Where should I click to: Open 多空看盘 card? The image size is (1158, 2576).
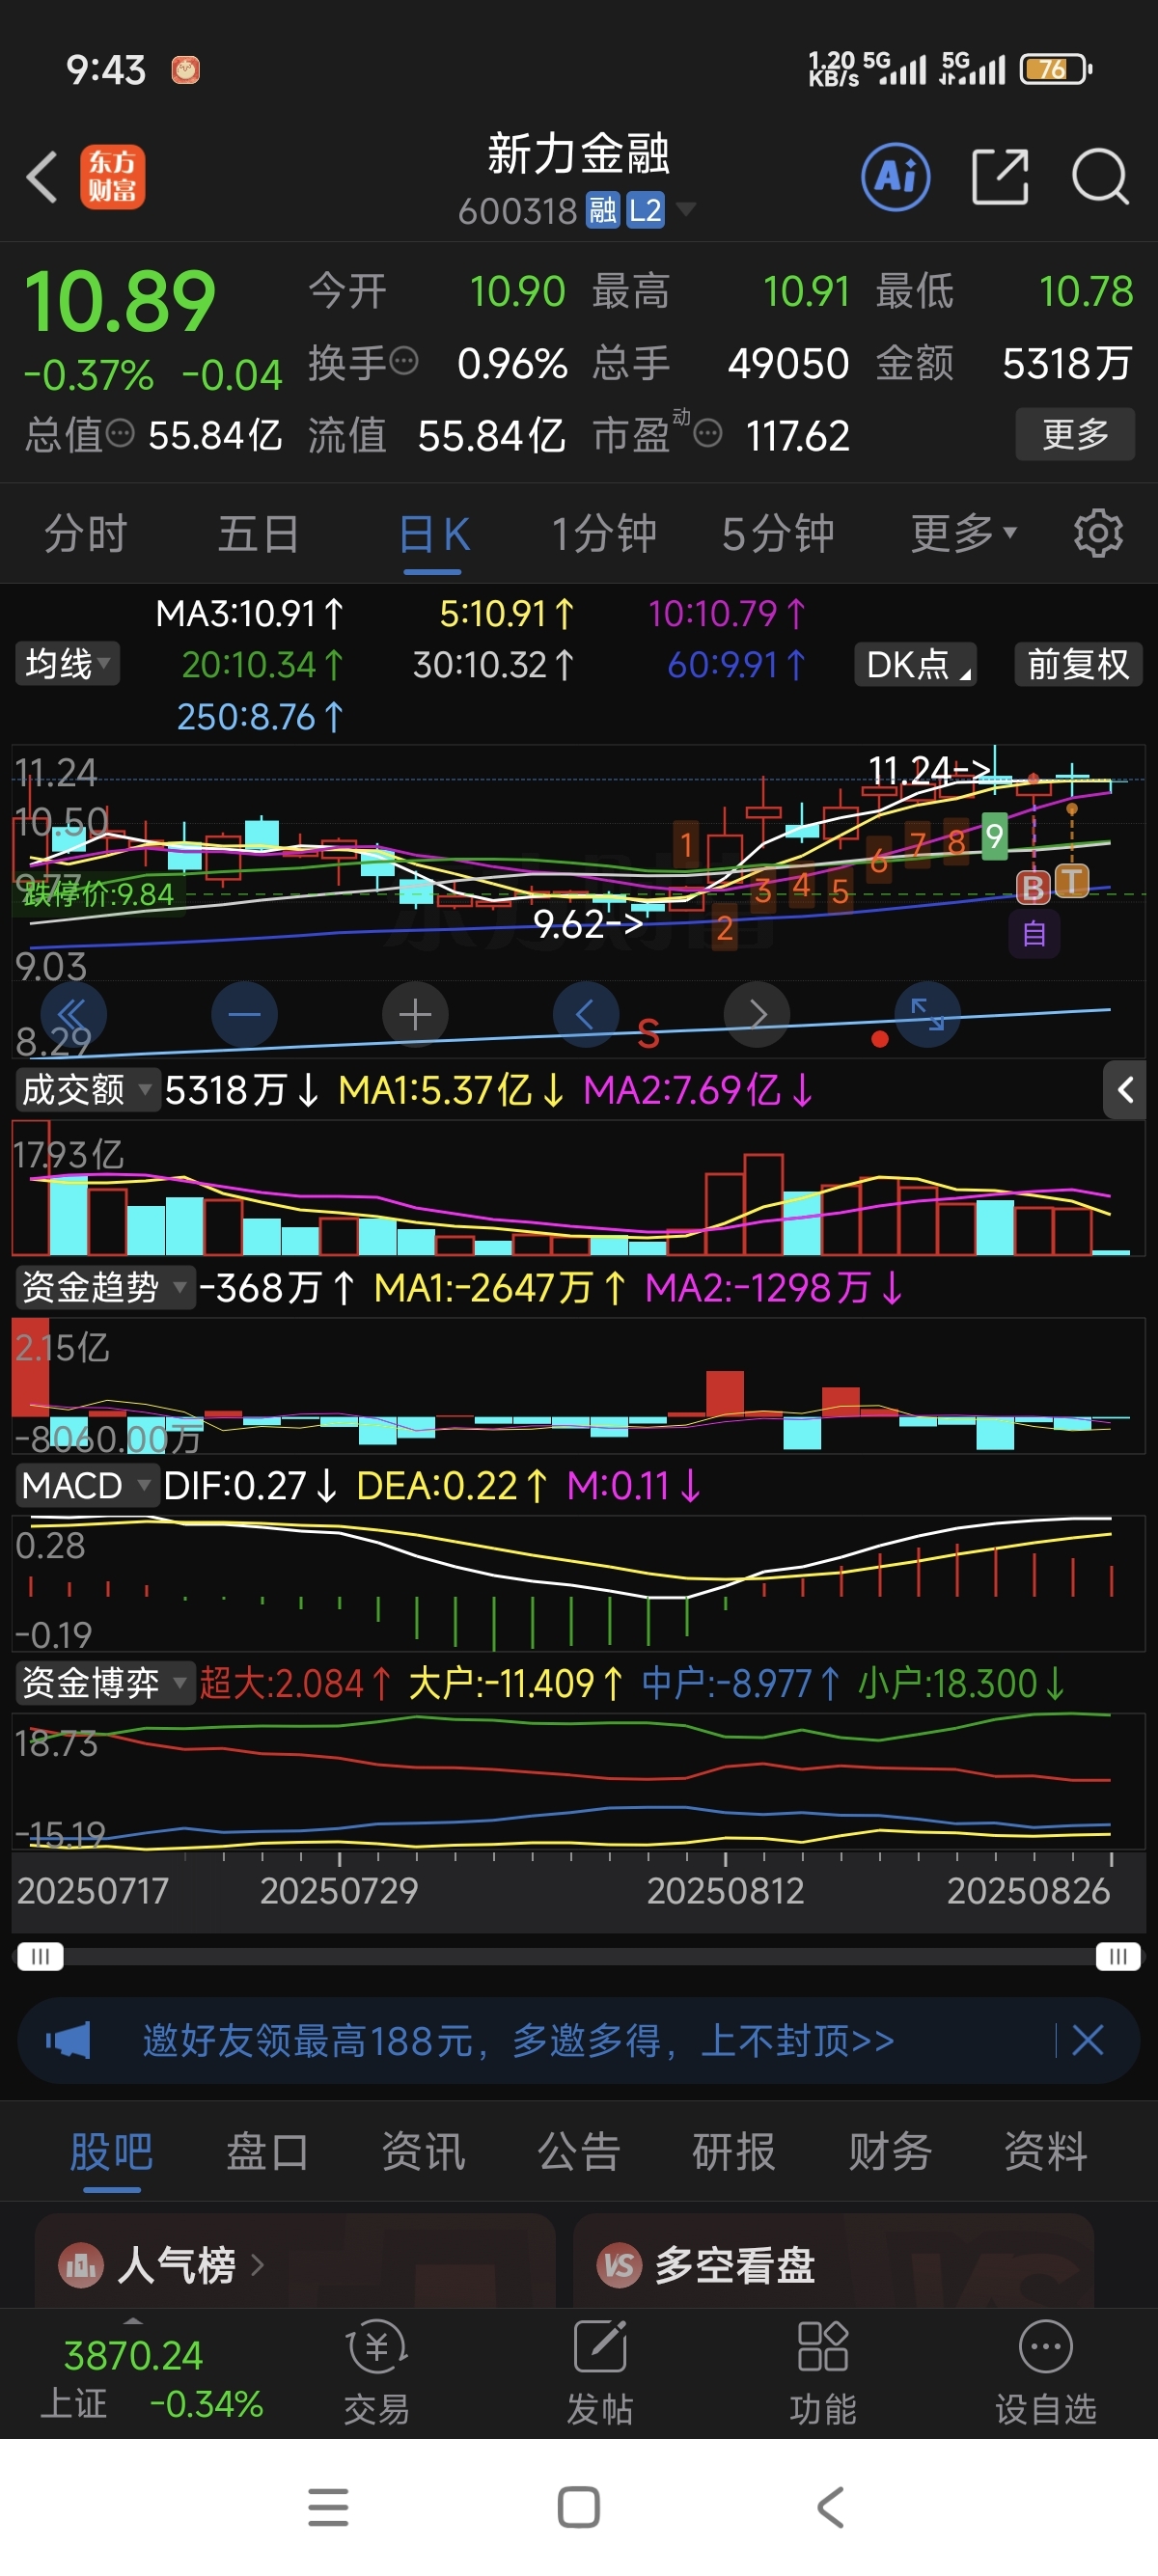pyautogui.click(x=833, y=2262)
